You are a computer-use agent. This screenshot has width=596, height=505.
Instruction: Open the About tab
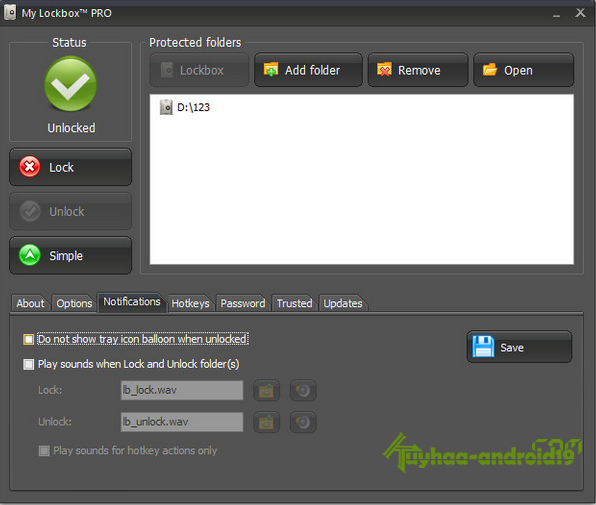pyautogui.click(x=30, y=303)
